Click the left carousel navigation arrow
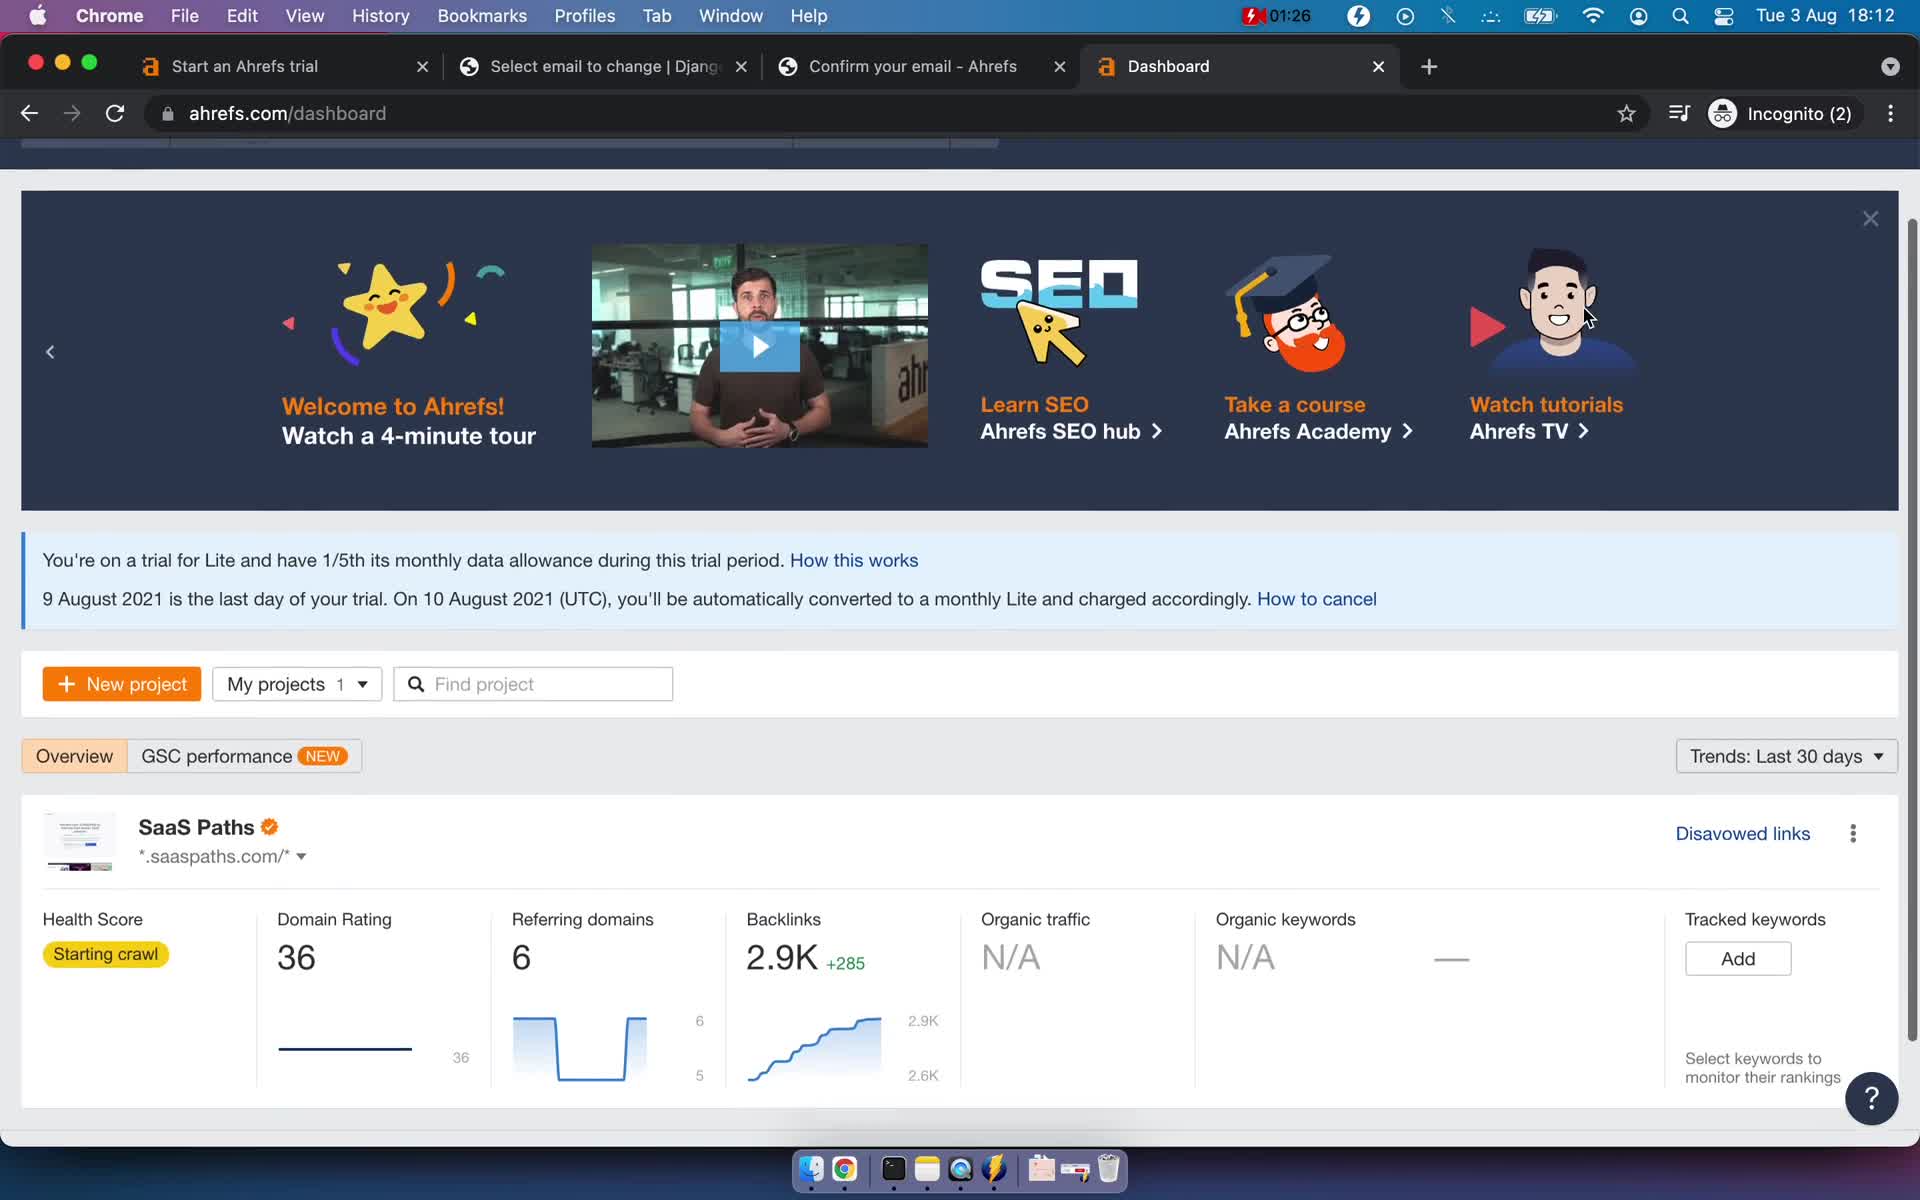Image resolution: width=1920 pixels, height=1200 pixels. pyautogui.click(x=50, y=351)
